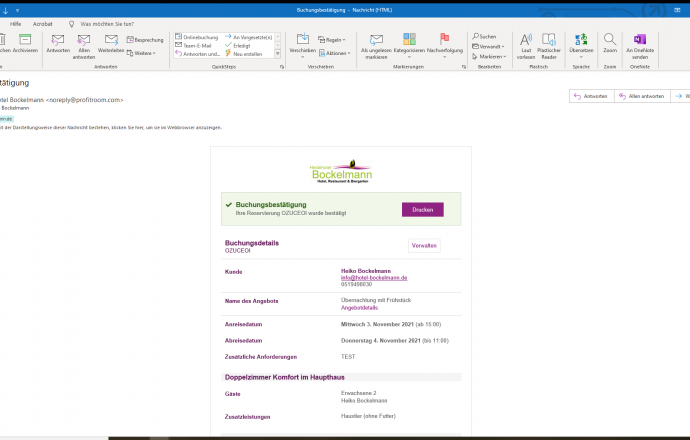Open the Weitere dropdown in Antworten group
The height and width of the screenshot is (440, 690).
(142, 53)
